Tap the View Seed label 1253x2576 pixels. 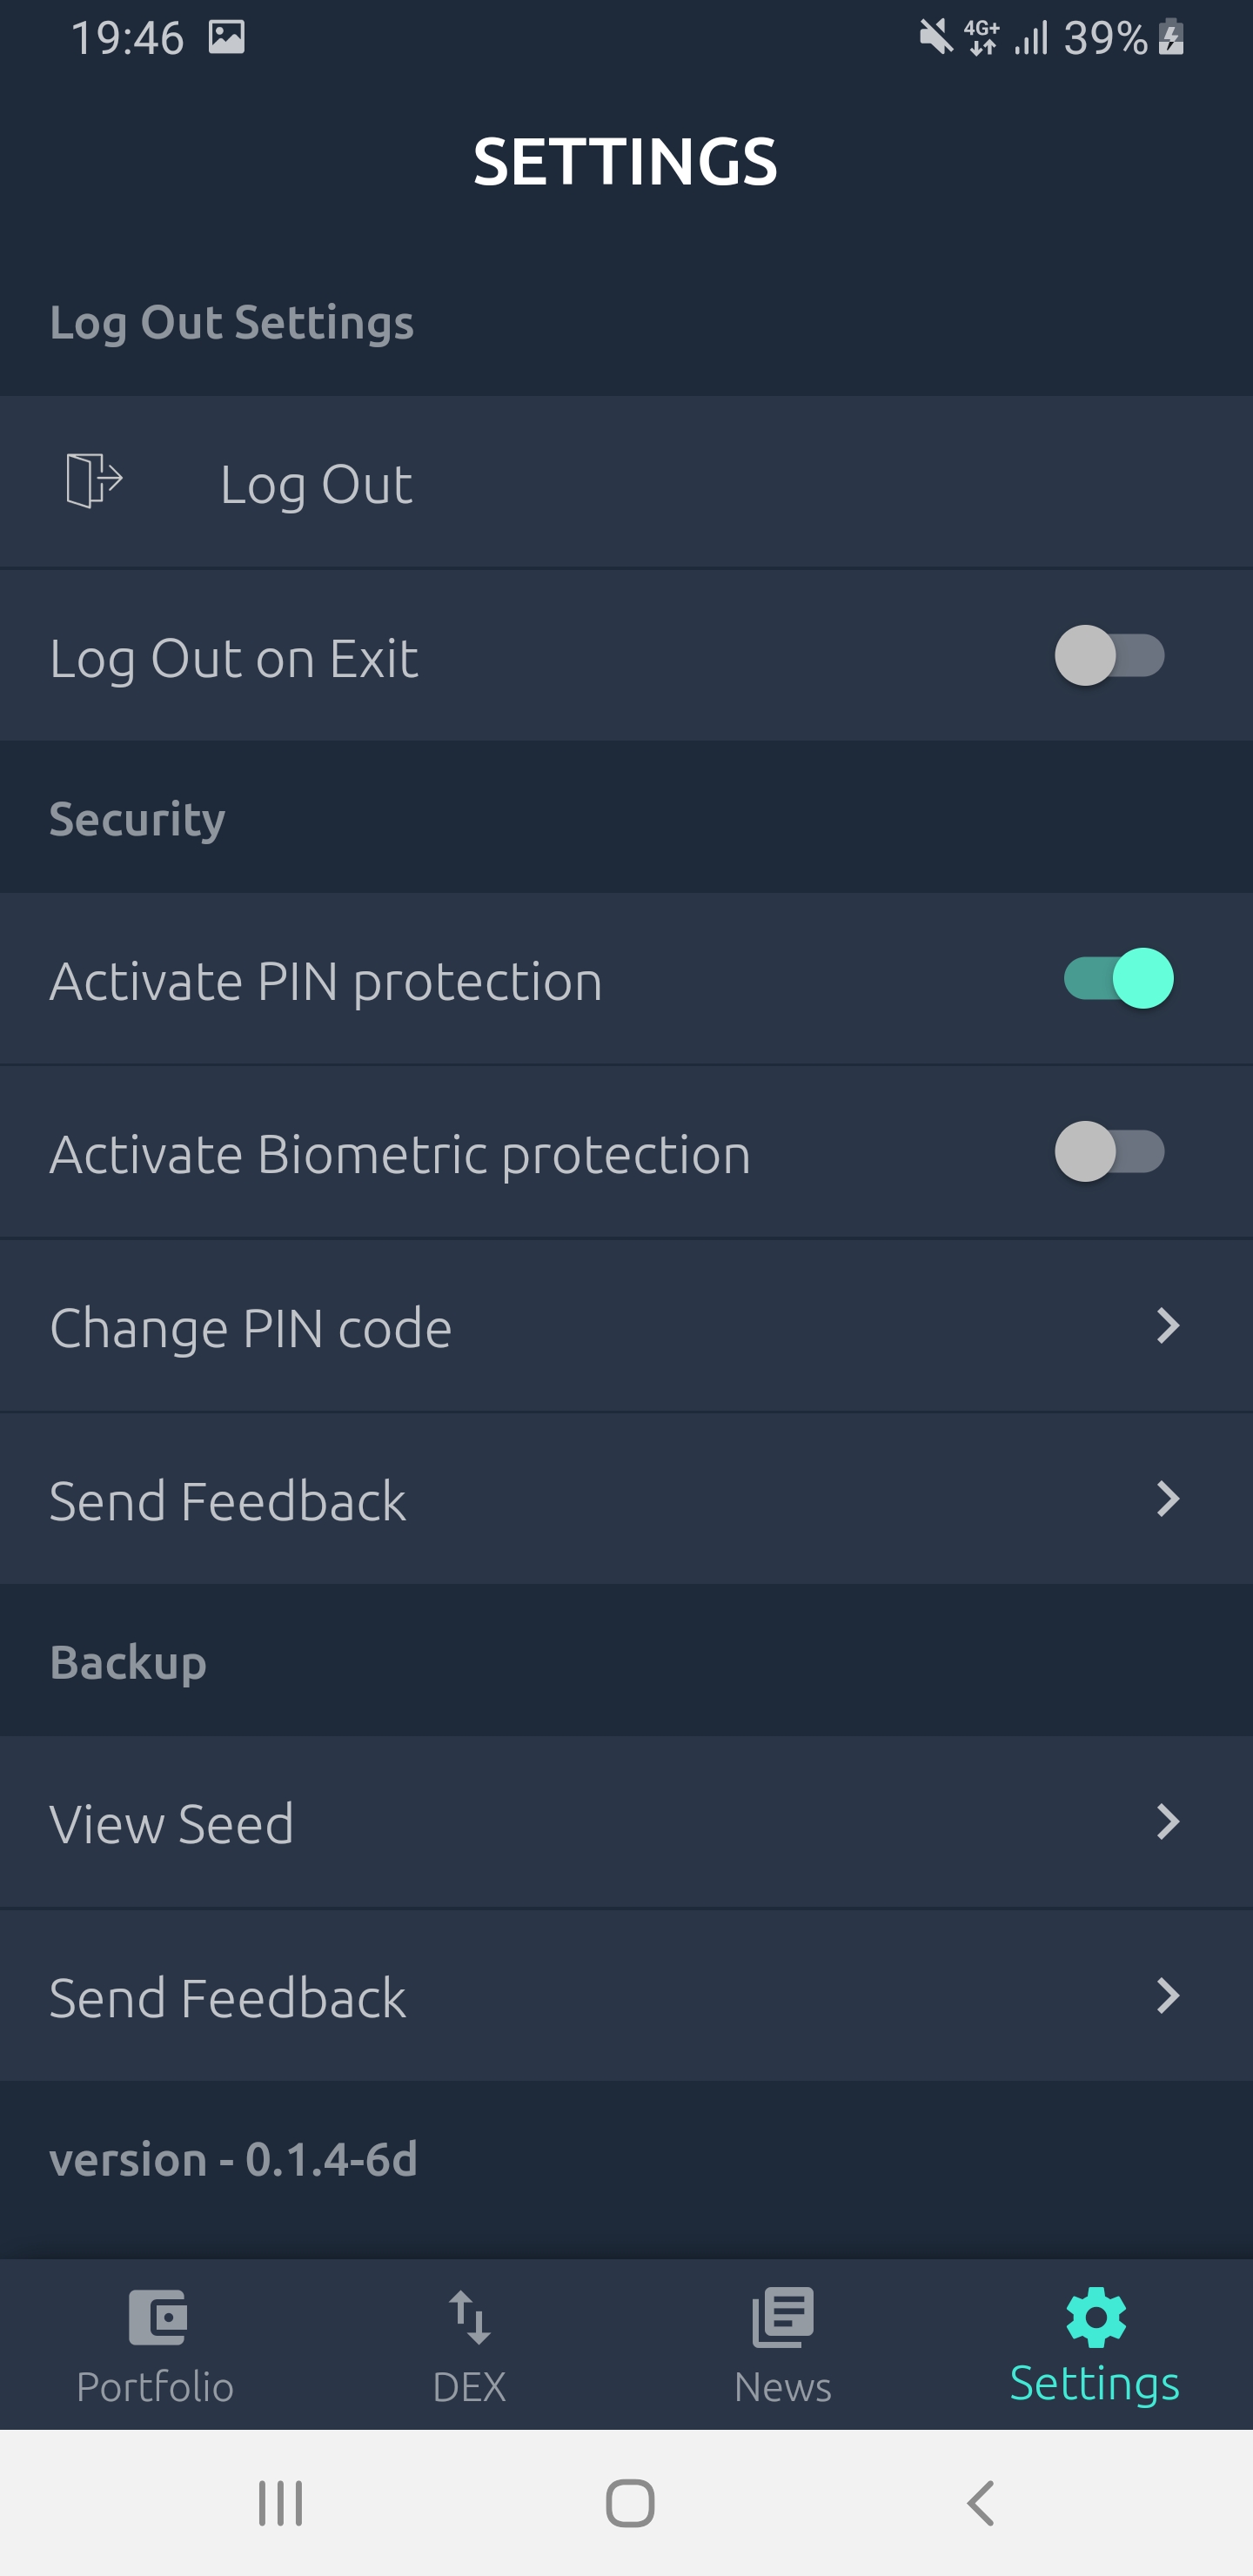[x=172, y=1824]
